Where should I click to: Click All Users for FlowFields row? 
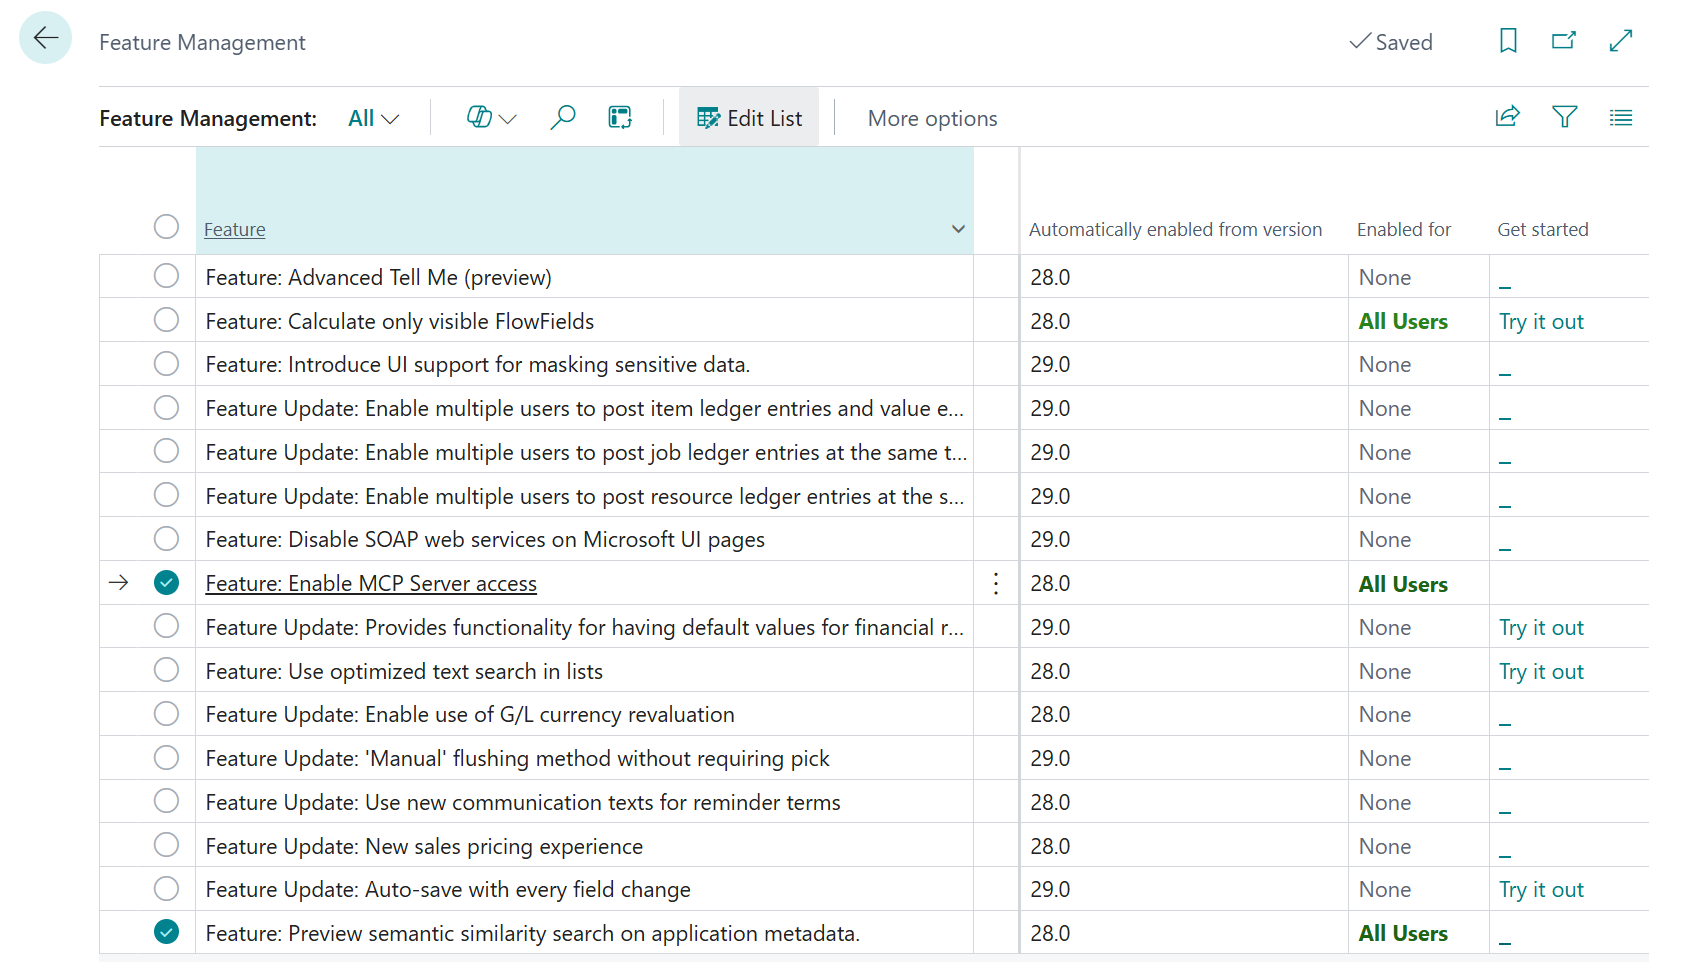[x=1403, y=321]
